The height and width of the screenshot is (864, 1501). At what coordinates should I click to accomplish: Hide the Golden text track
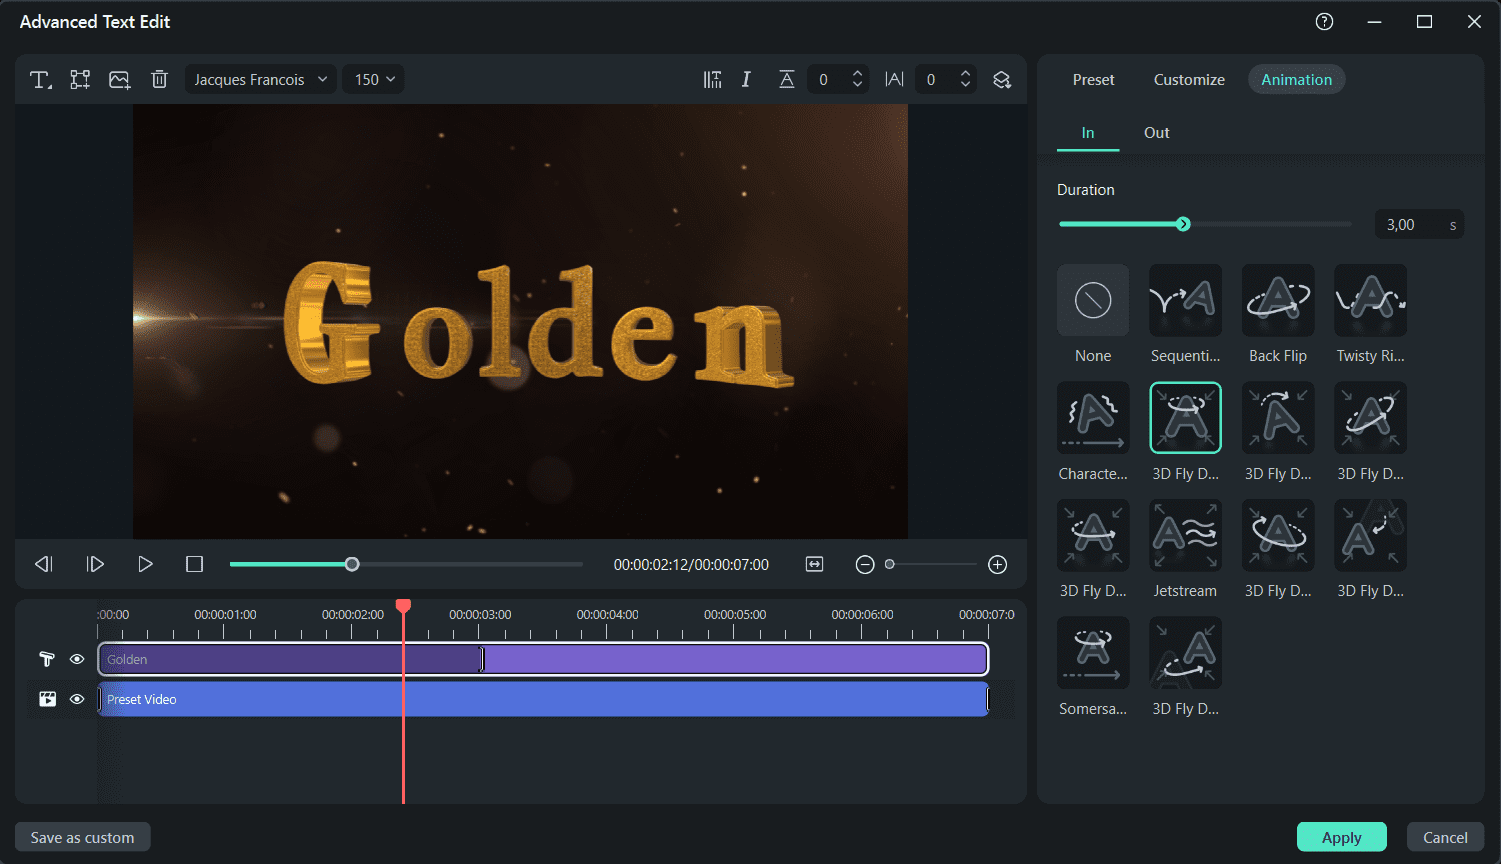coord(77,659)
